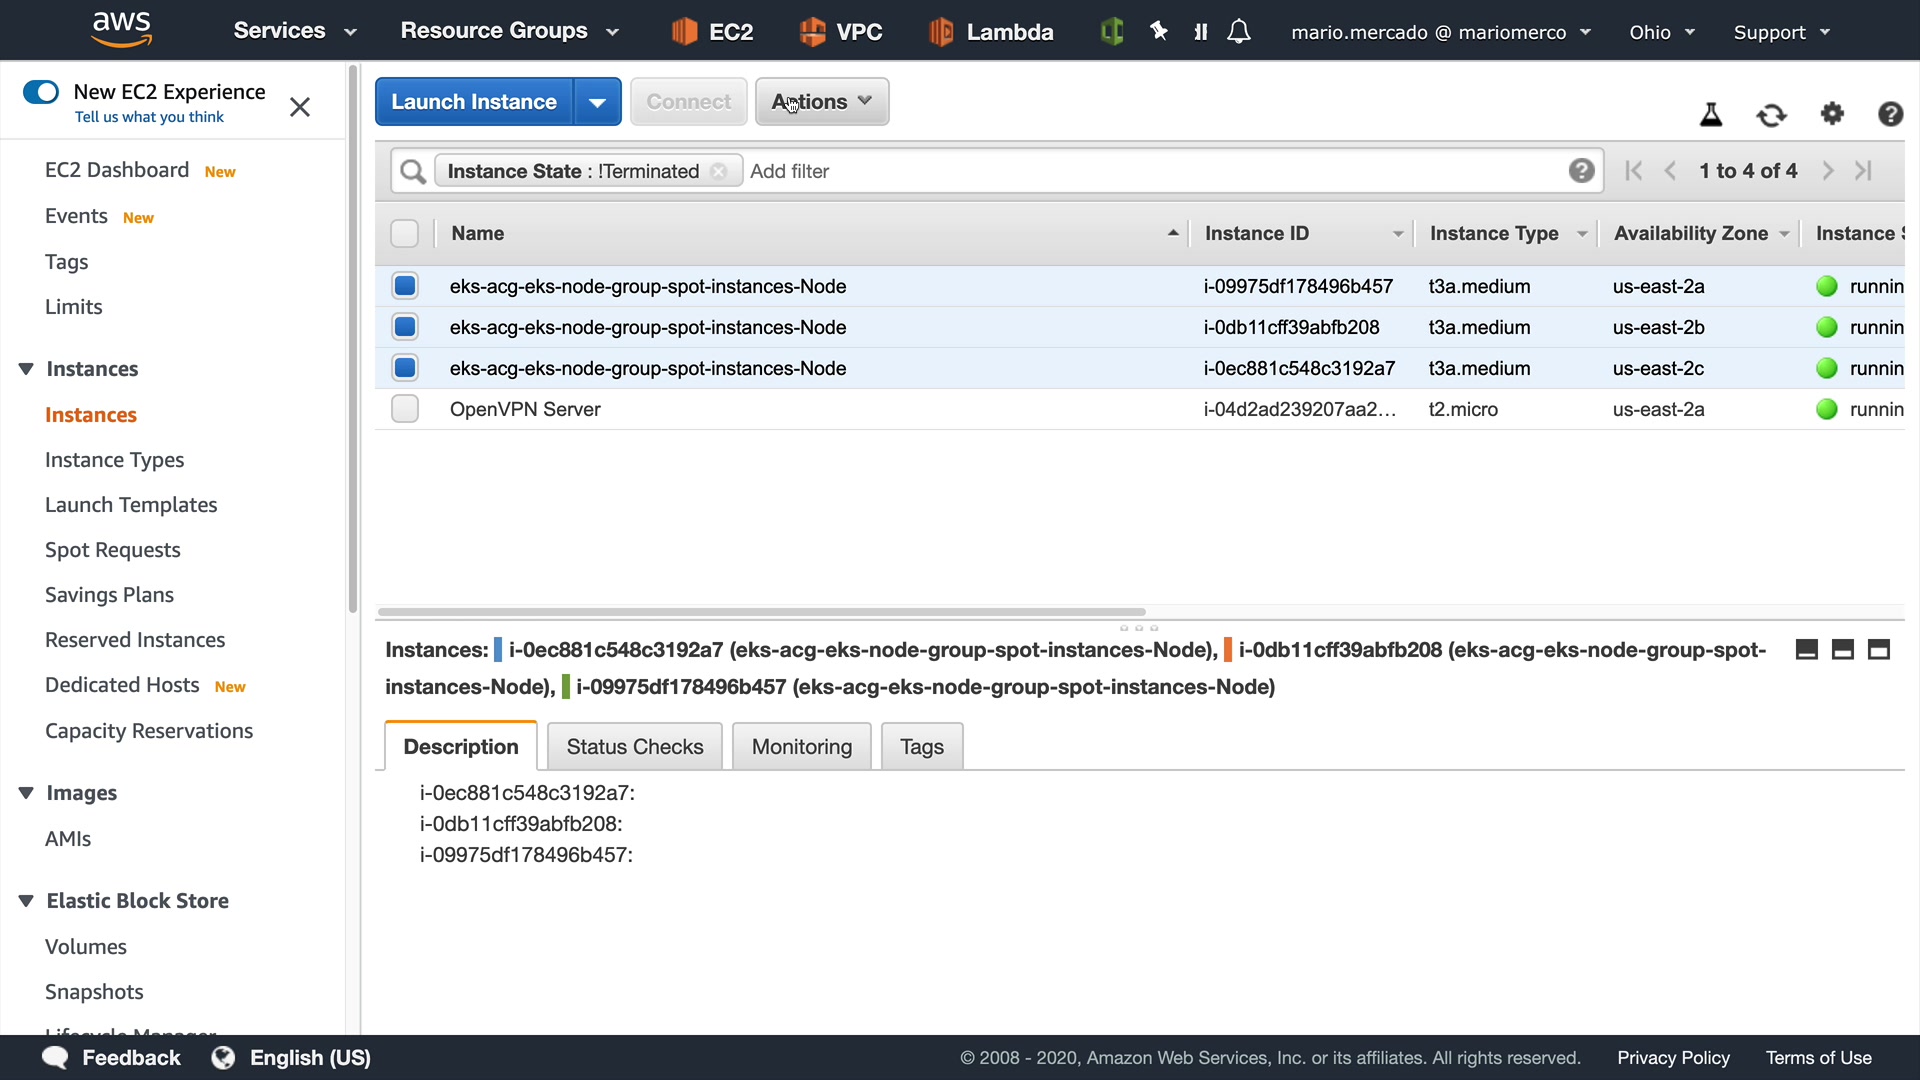
Task: Open table settings gear icon
Action: 1832,114
